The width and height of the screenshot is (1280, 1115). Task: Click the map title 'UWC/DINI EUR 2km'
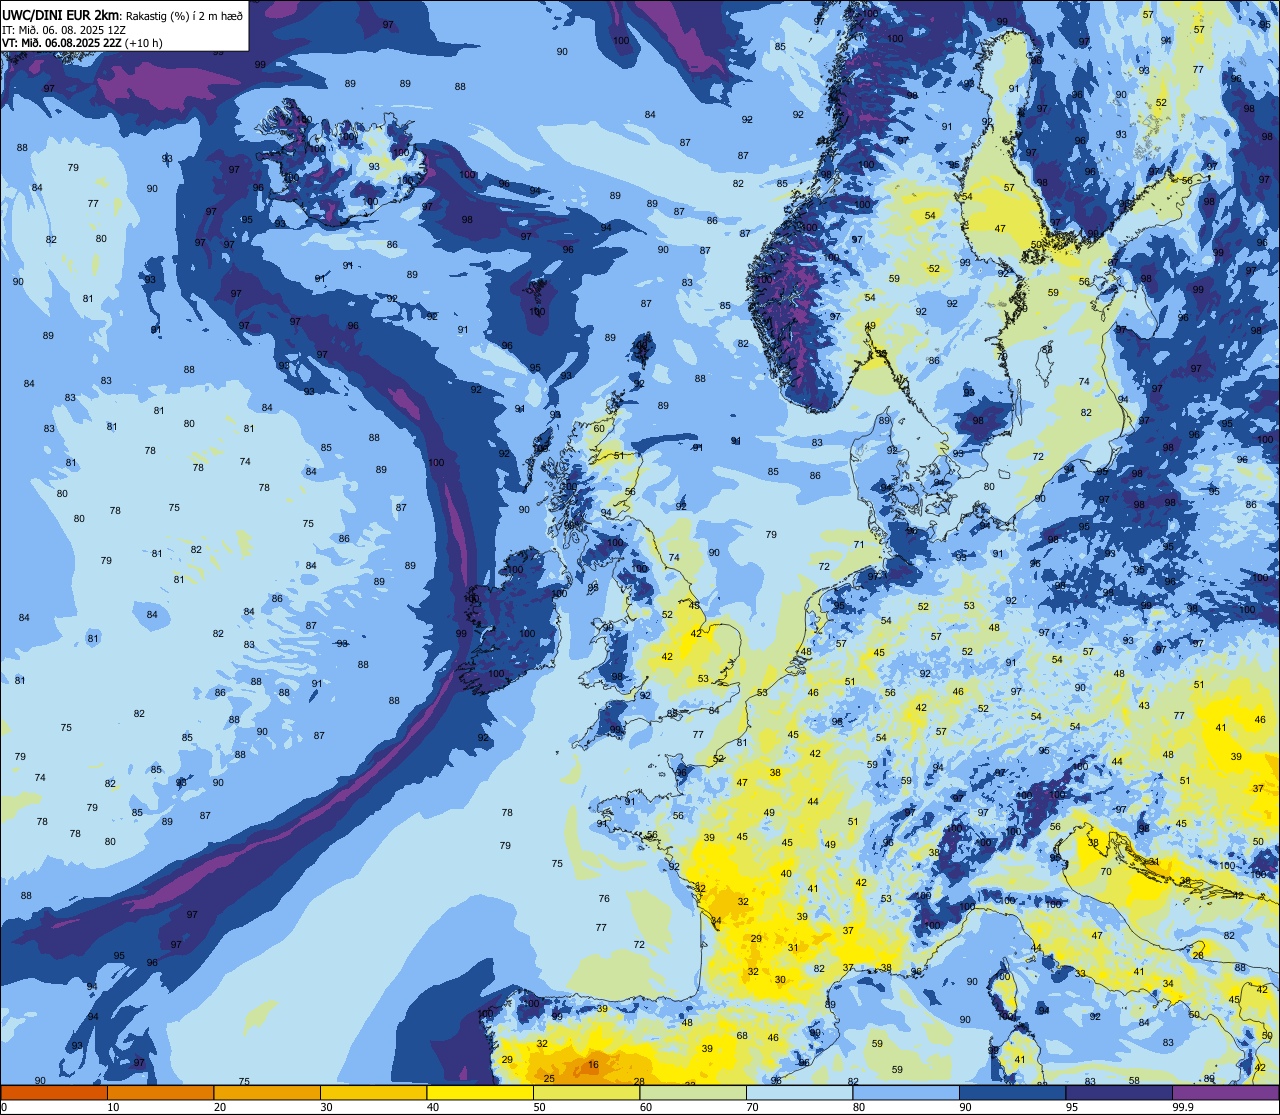tap(61, 14)
